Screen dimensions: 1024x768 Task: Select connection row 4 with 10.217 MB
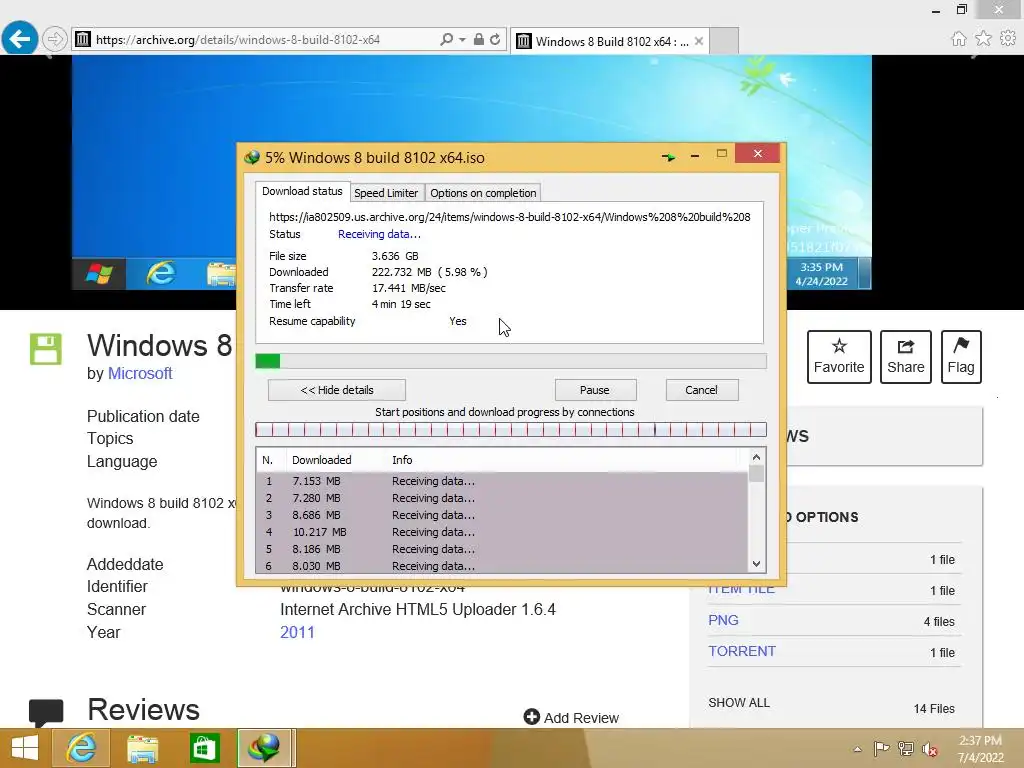coord(502,532)
